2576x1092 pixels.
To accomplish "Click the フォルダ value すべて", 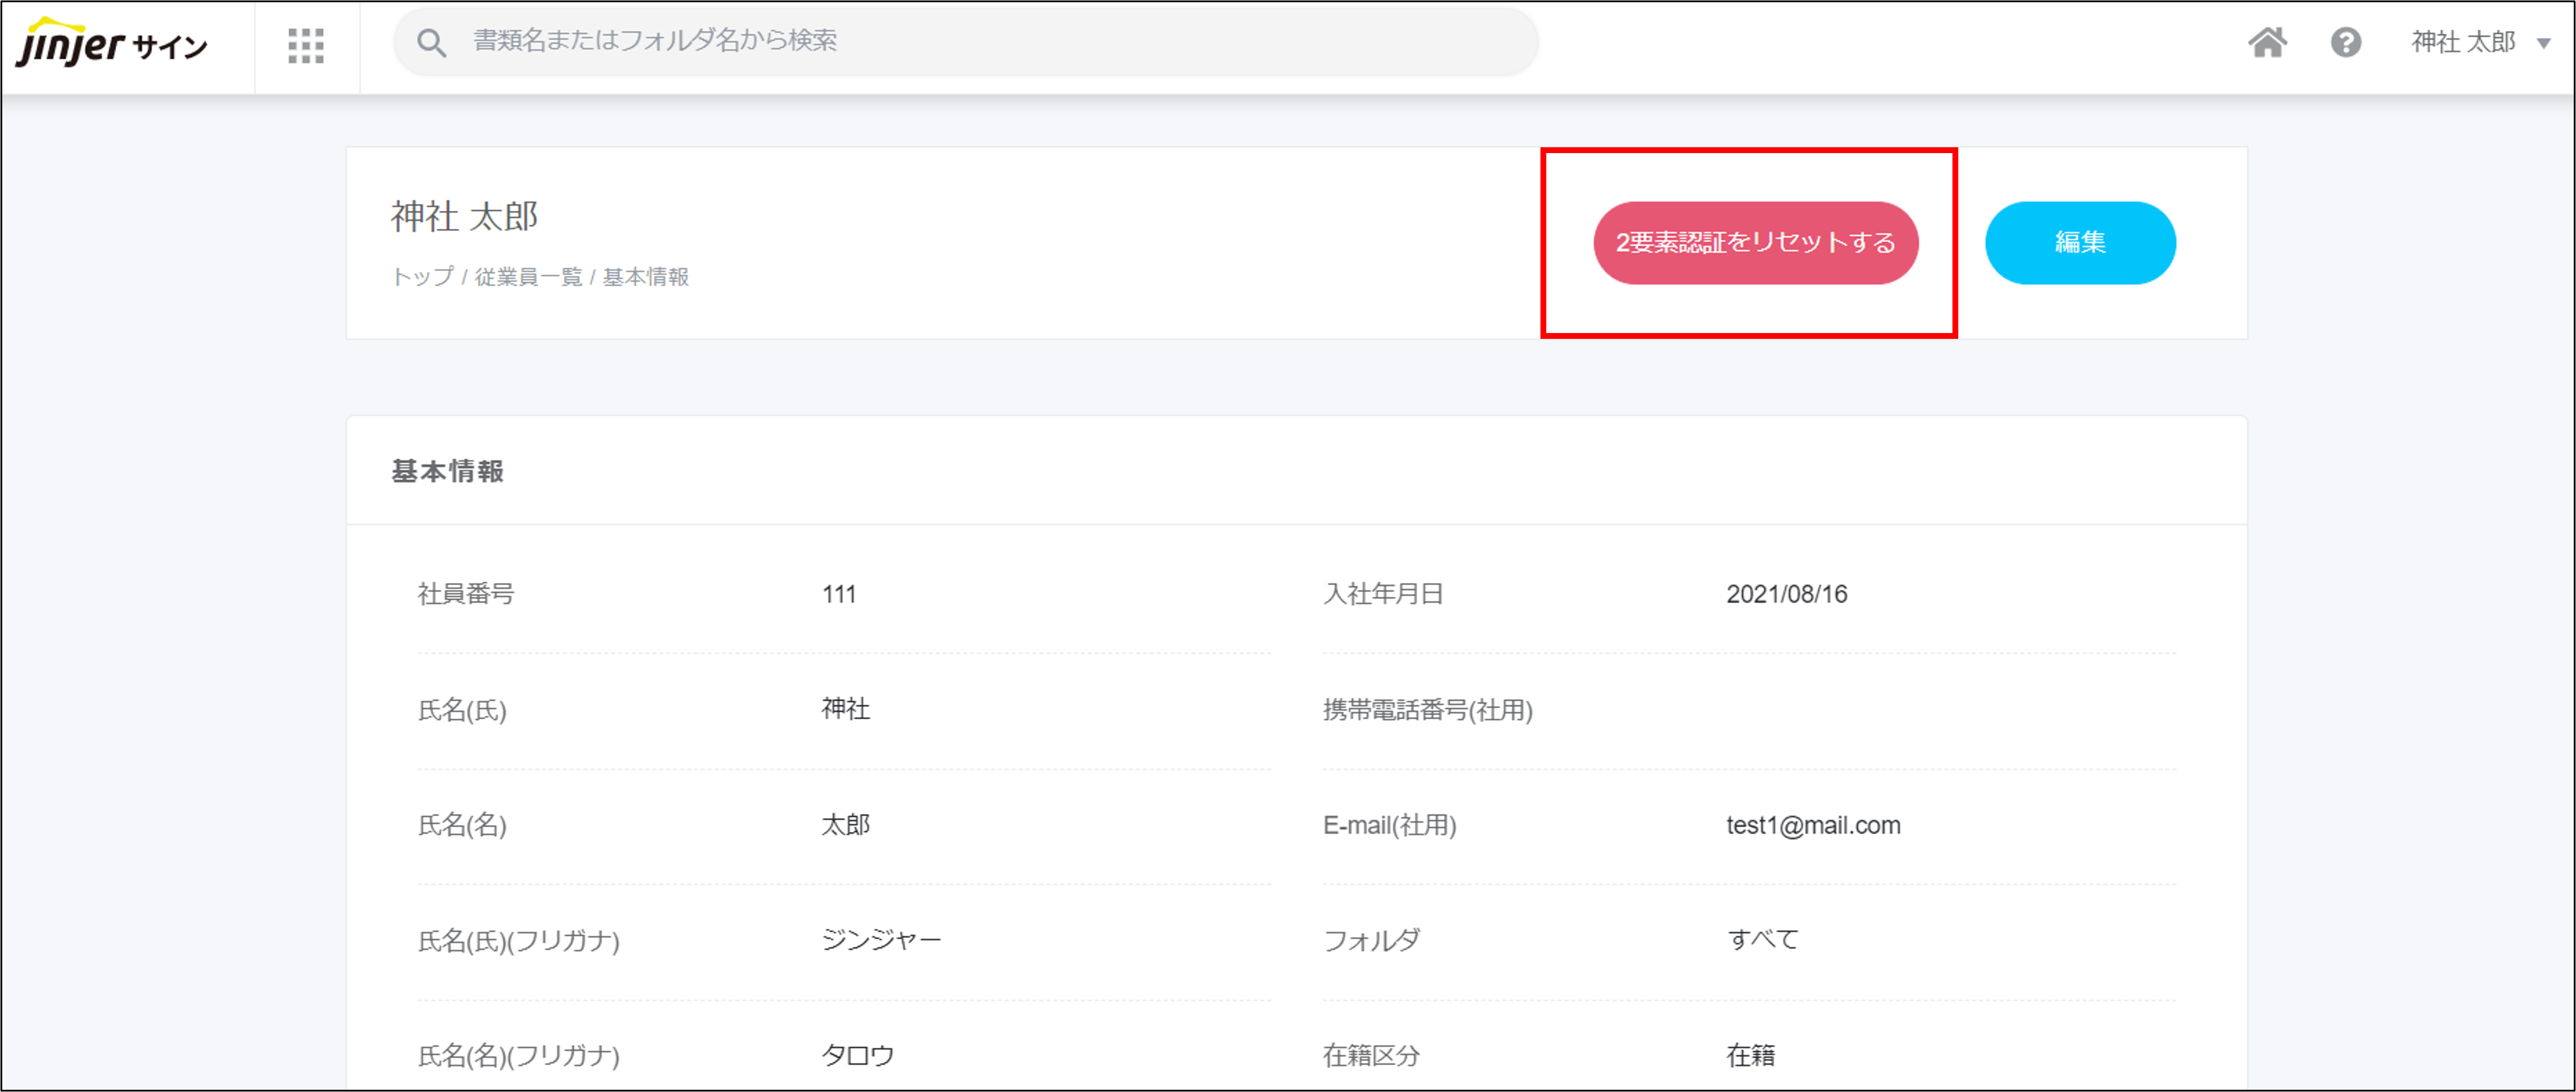I will coord(1762,940).
